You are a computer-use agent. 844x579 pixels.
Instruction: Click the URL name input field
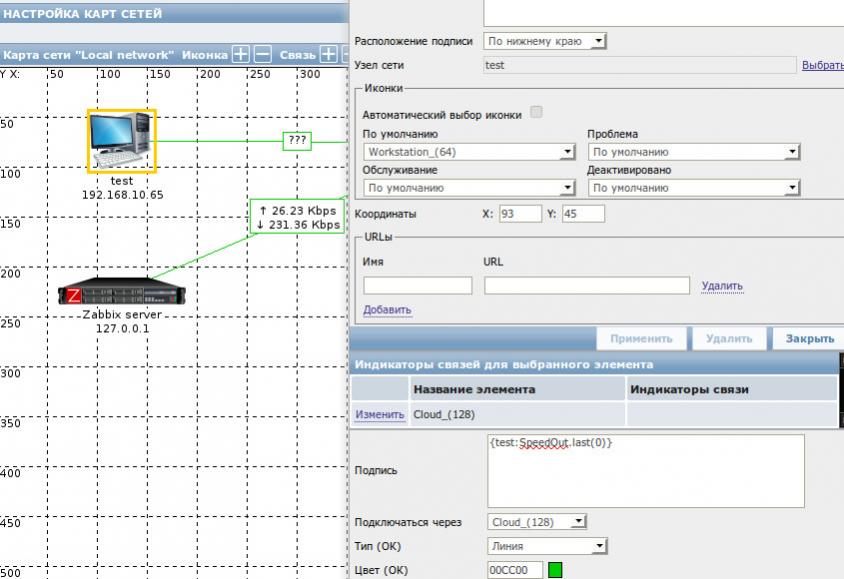417,286
